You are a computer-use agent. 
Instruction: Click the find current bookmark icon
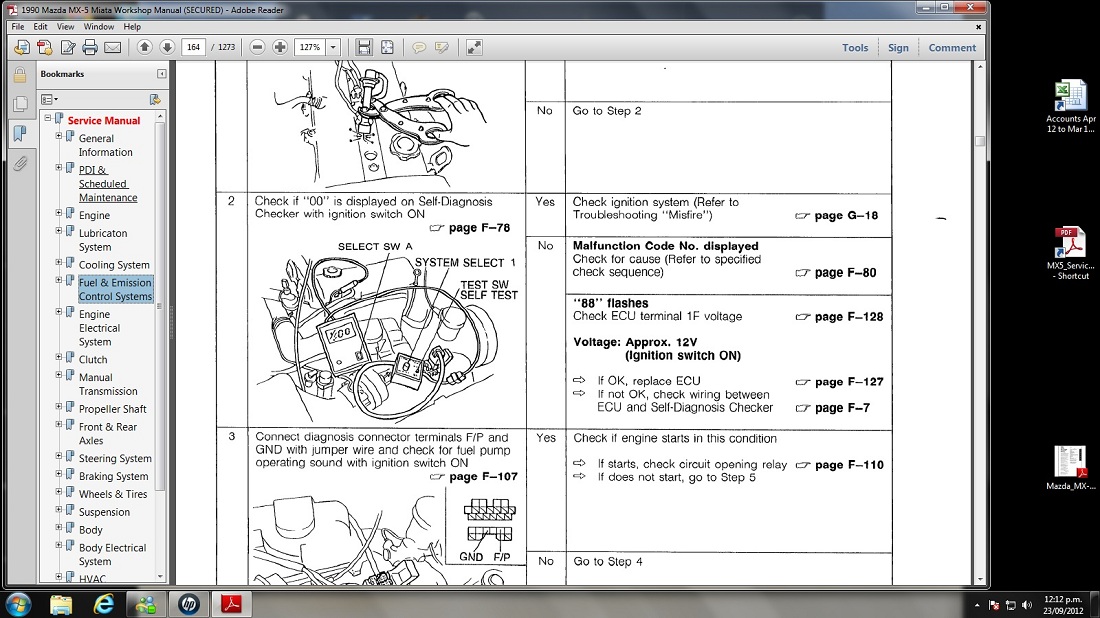[155, 100]
